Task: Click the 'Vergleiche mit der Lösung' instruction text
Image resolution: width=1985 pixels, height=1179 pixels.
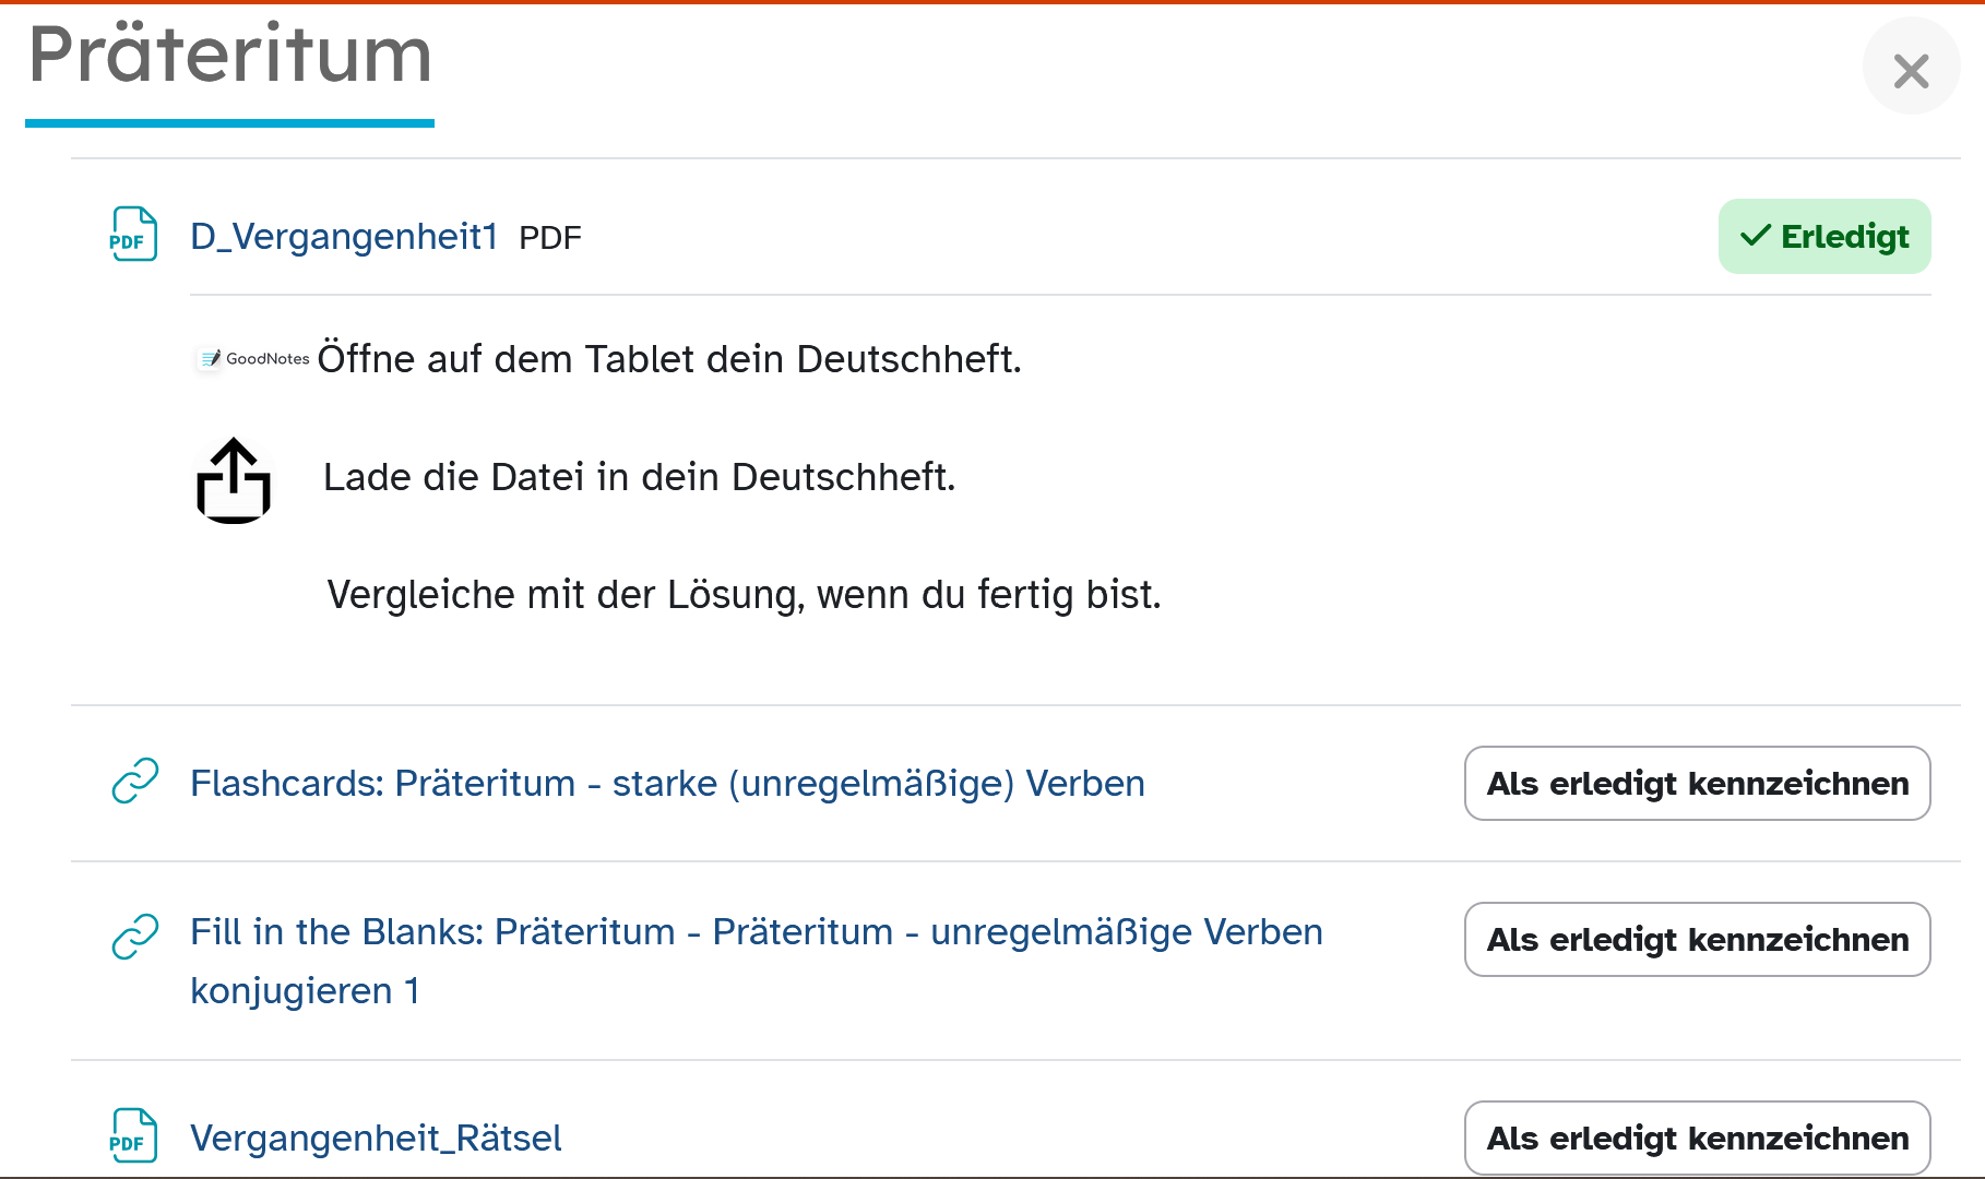Action: (744, 595)
